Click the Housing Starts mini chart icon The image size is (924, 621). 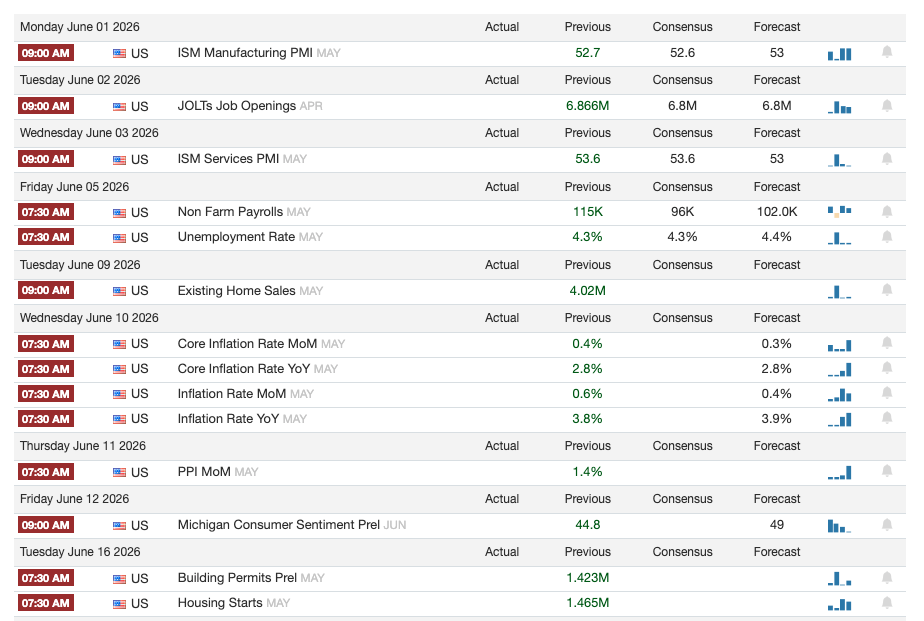tap(839, 604)
